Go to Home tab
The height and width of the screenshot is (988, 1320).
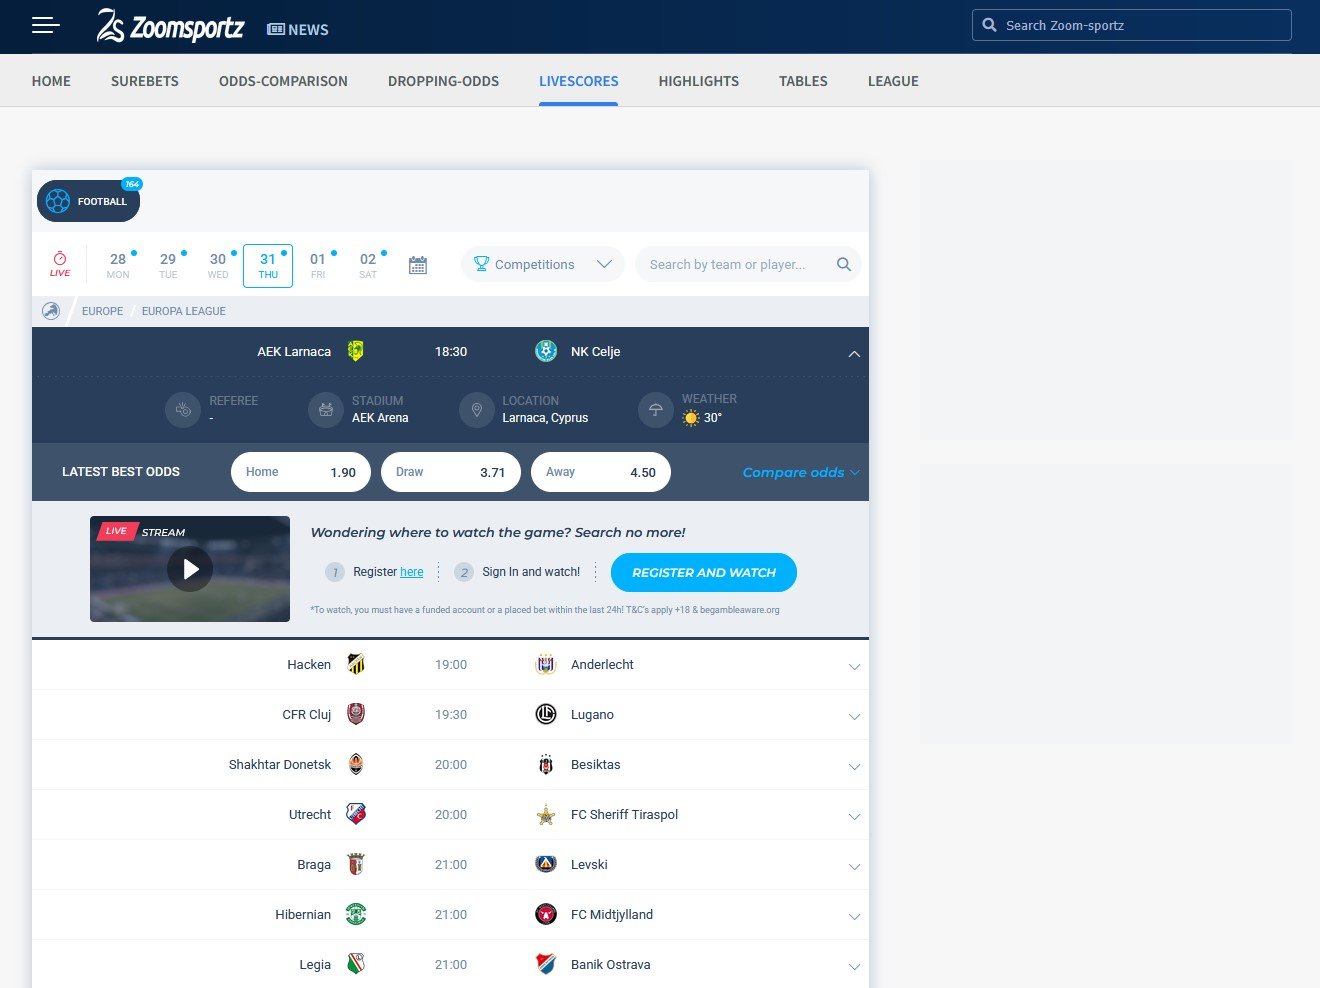pos(51,81)
